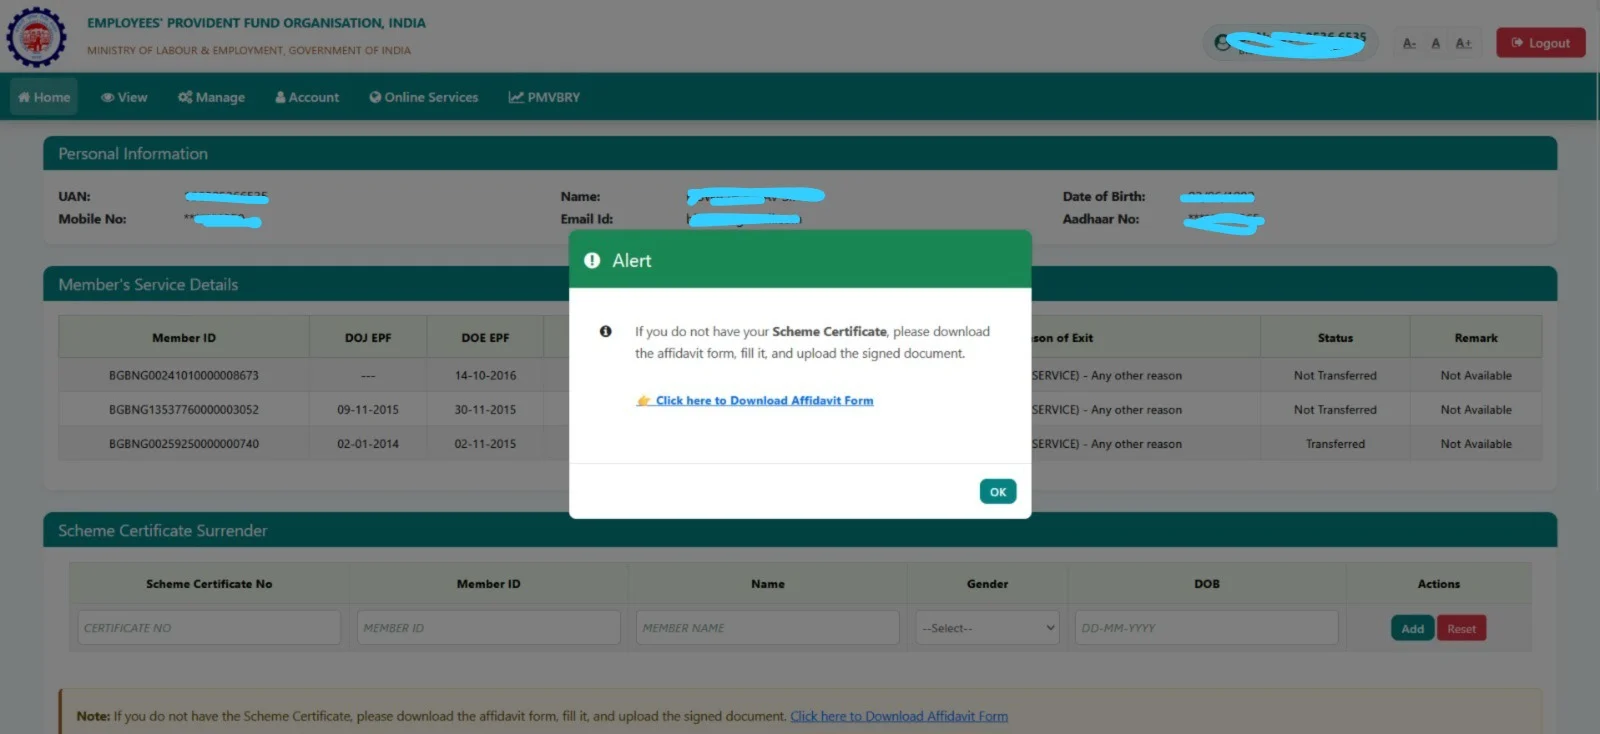Decrease font size with A- control

[x=1409, y=43]
